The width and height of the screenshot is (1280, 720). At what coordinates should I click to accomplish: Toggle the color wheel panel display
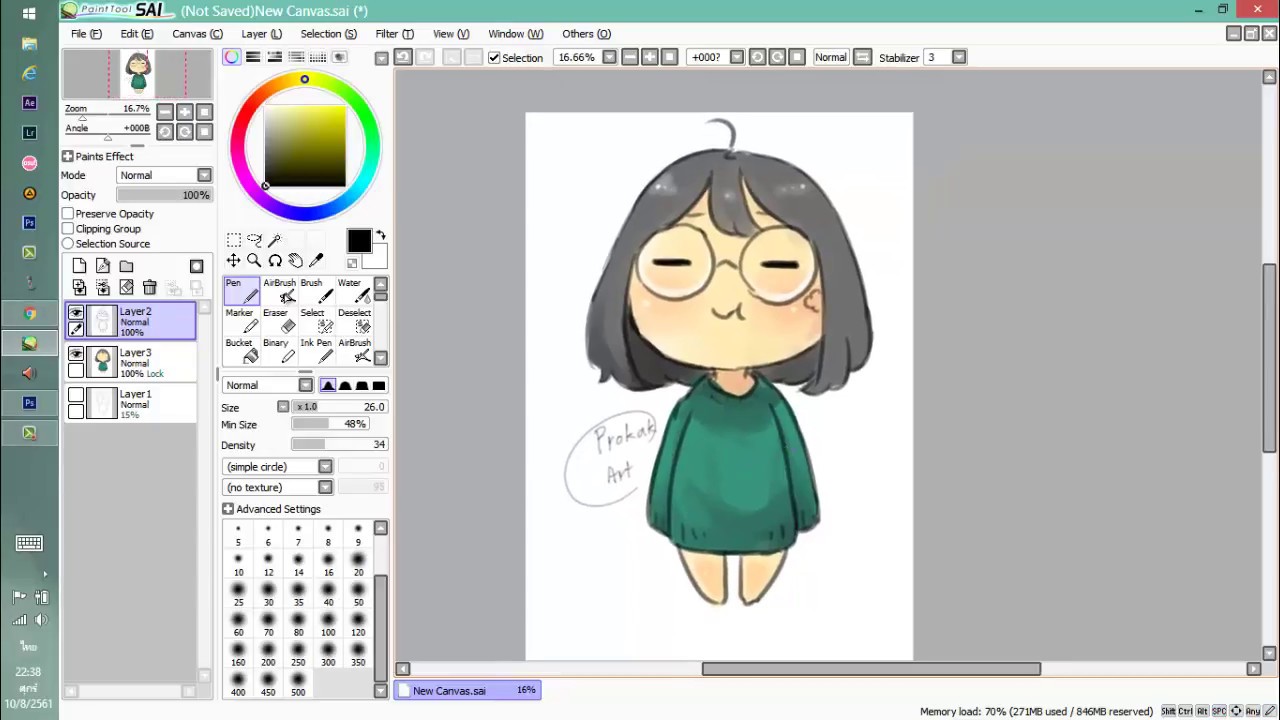point(232,57)
